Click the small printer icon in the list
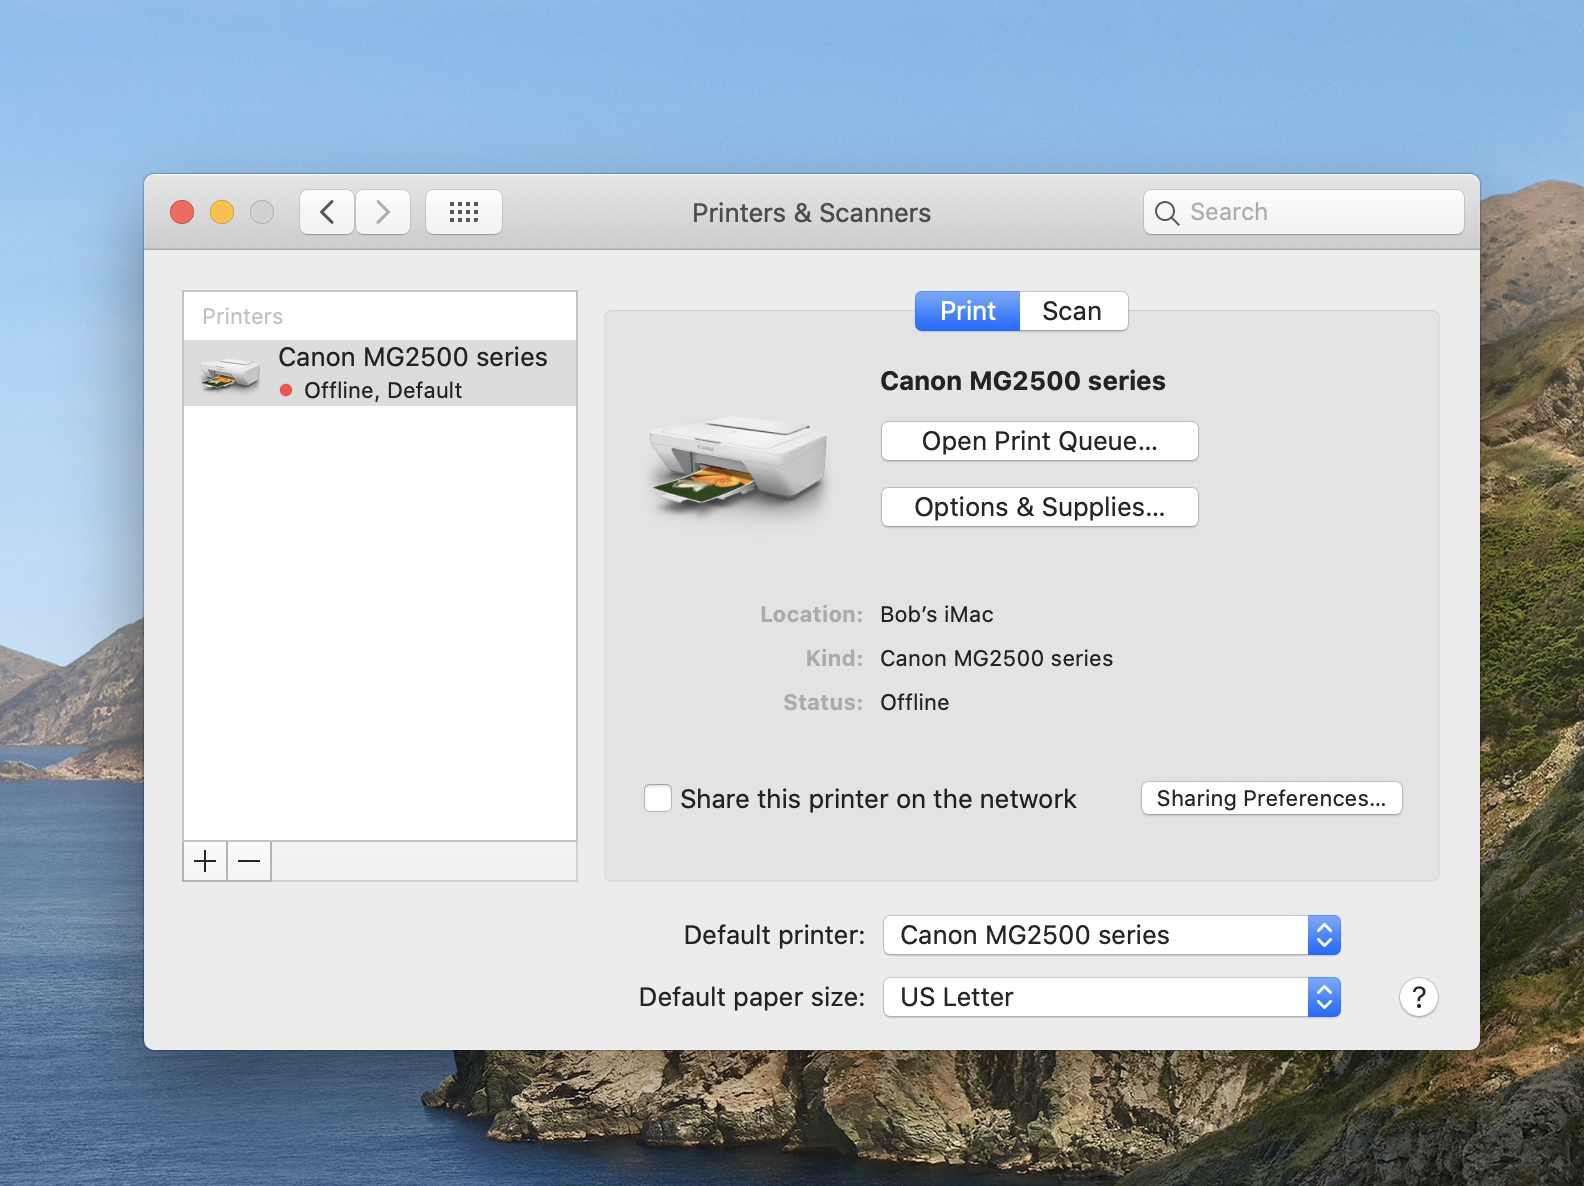 [x=230, y=373]
